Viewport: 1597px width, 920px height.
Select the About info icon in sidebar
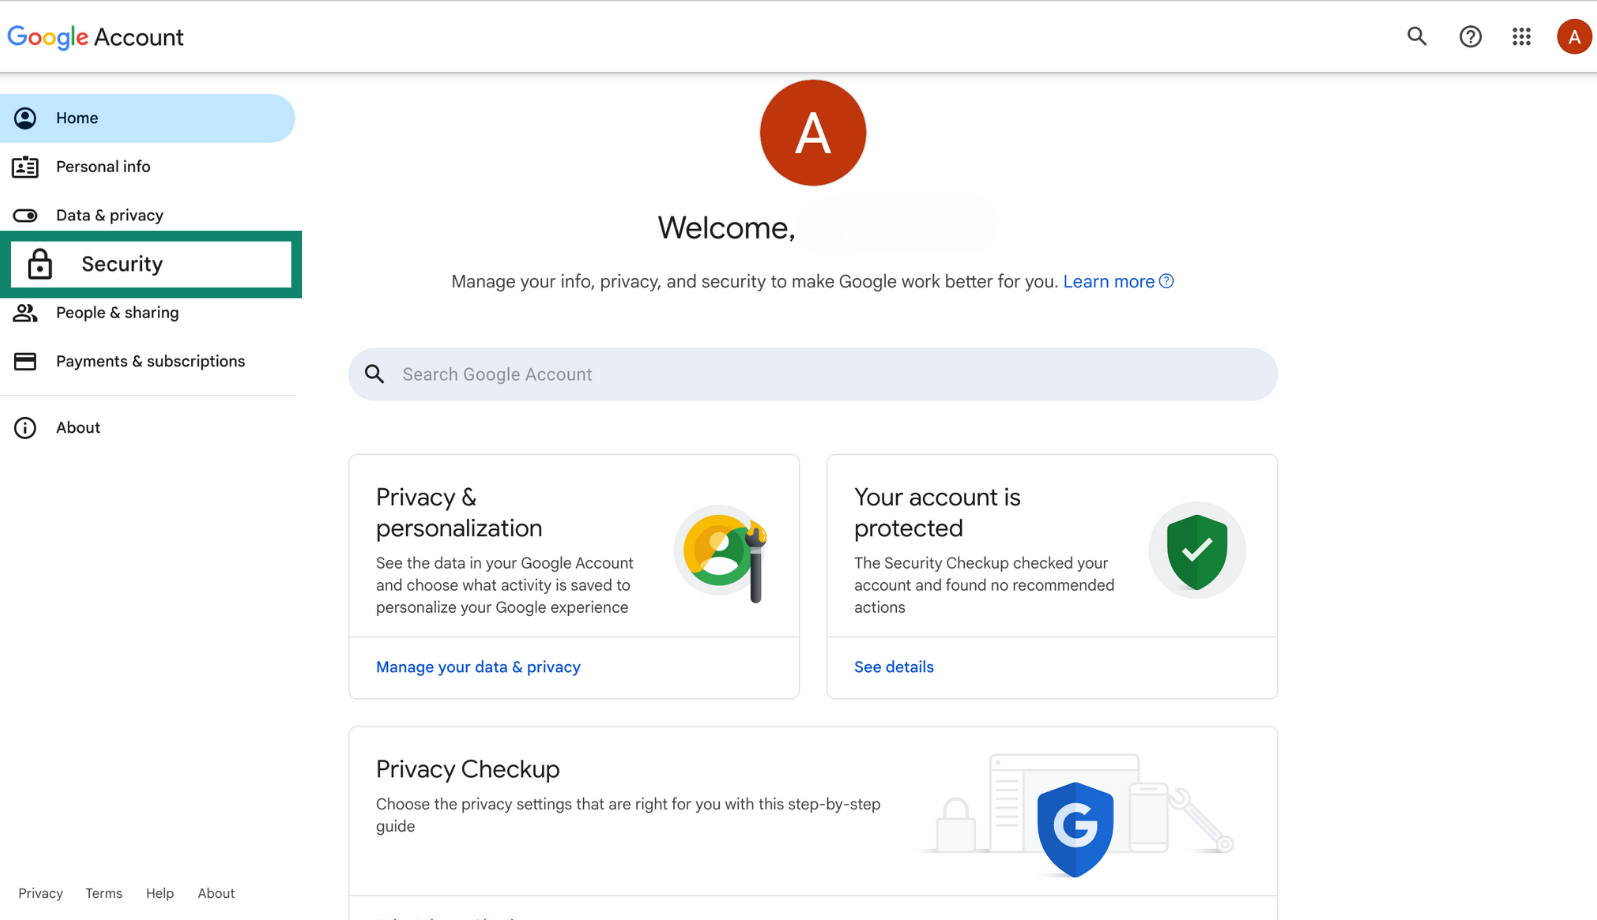click(25, 427)
